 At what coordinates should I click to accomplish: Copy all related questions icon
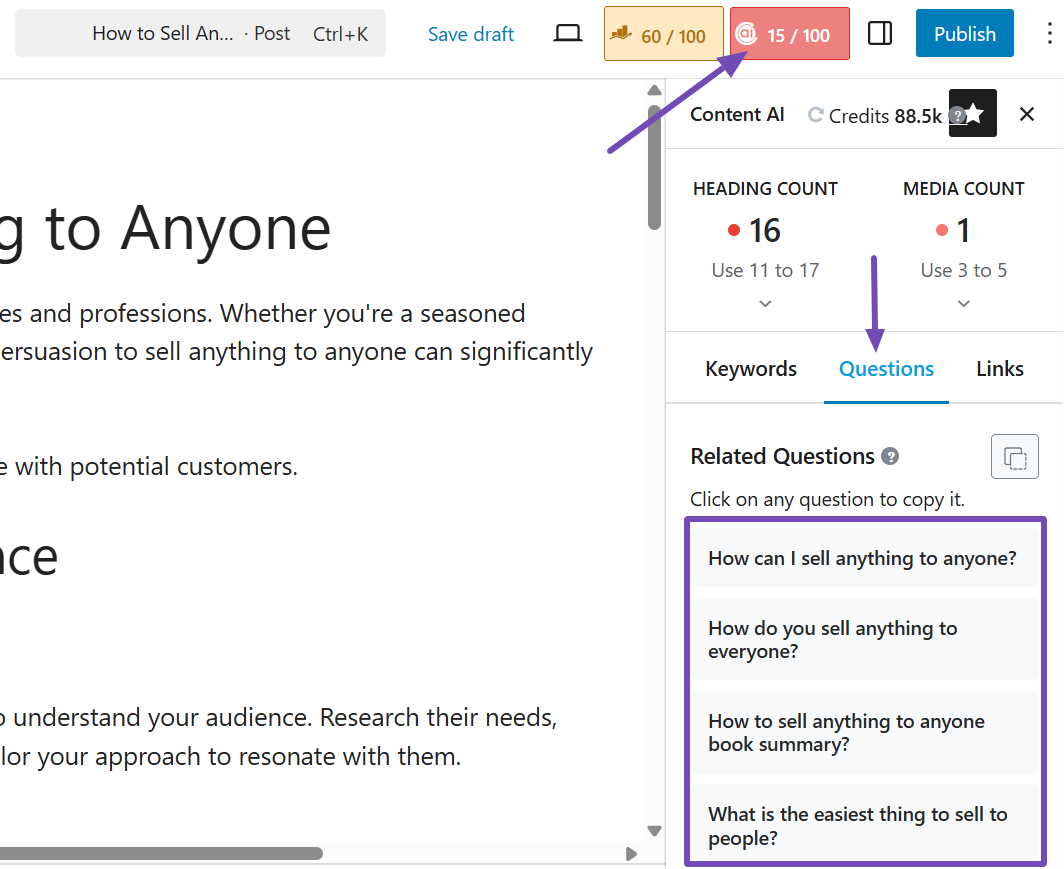tap(1014, 458)
